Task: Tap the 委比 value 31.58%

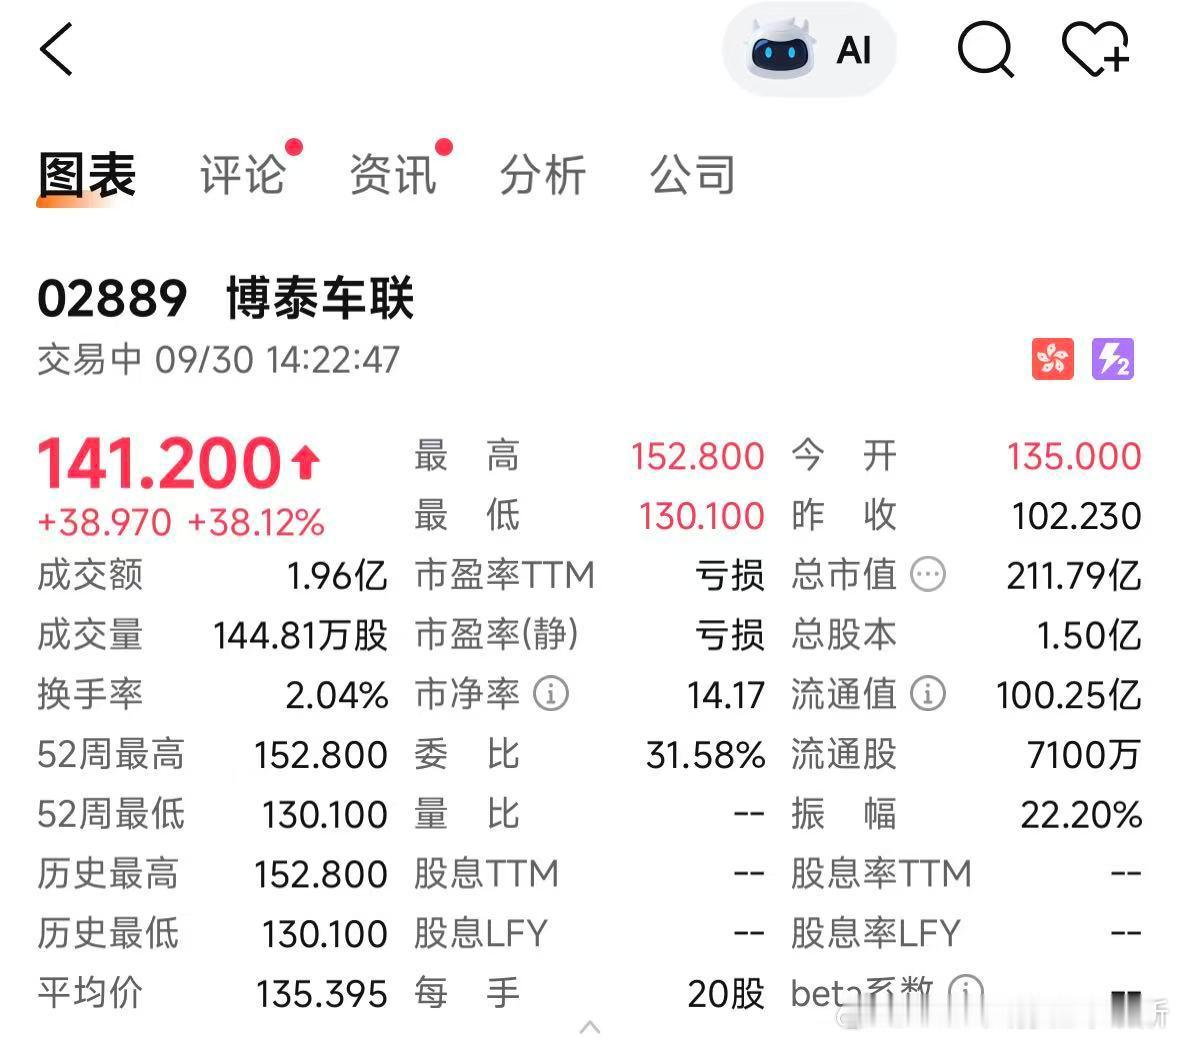Action: (705, 754)
